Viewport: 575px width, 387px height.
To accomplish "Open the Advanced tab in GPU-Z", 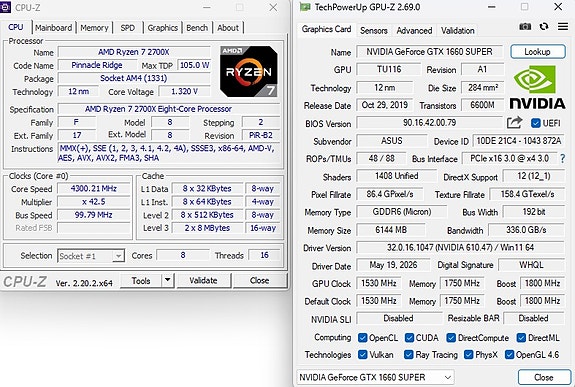I will coord(414,30).
